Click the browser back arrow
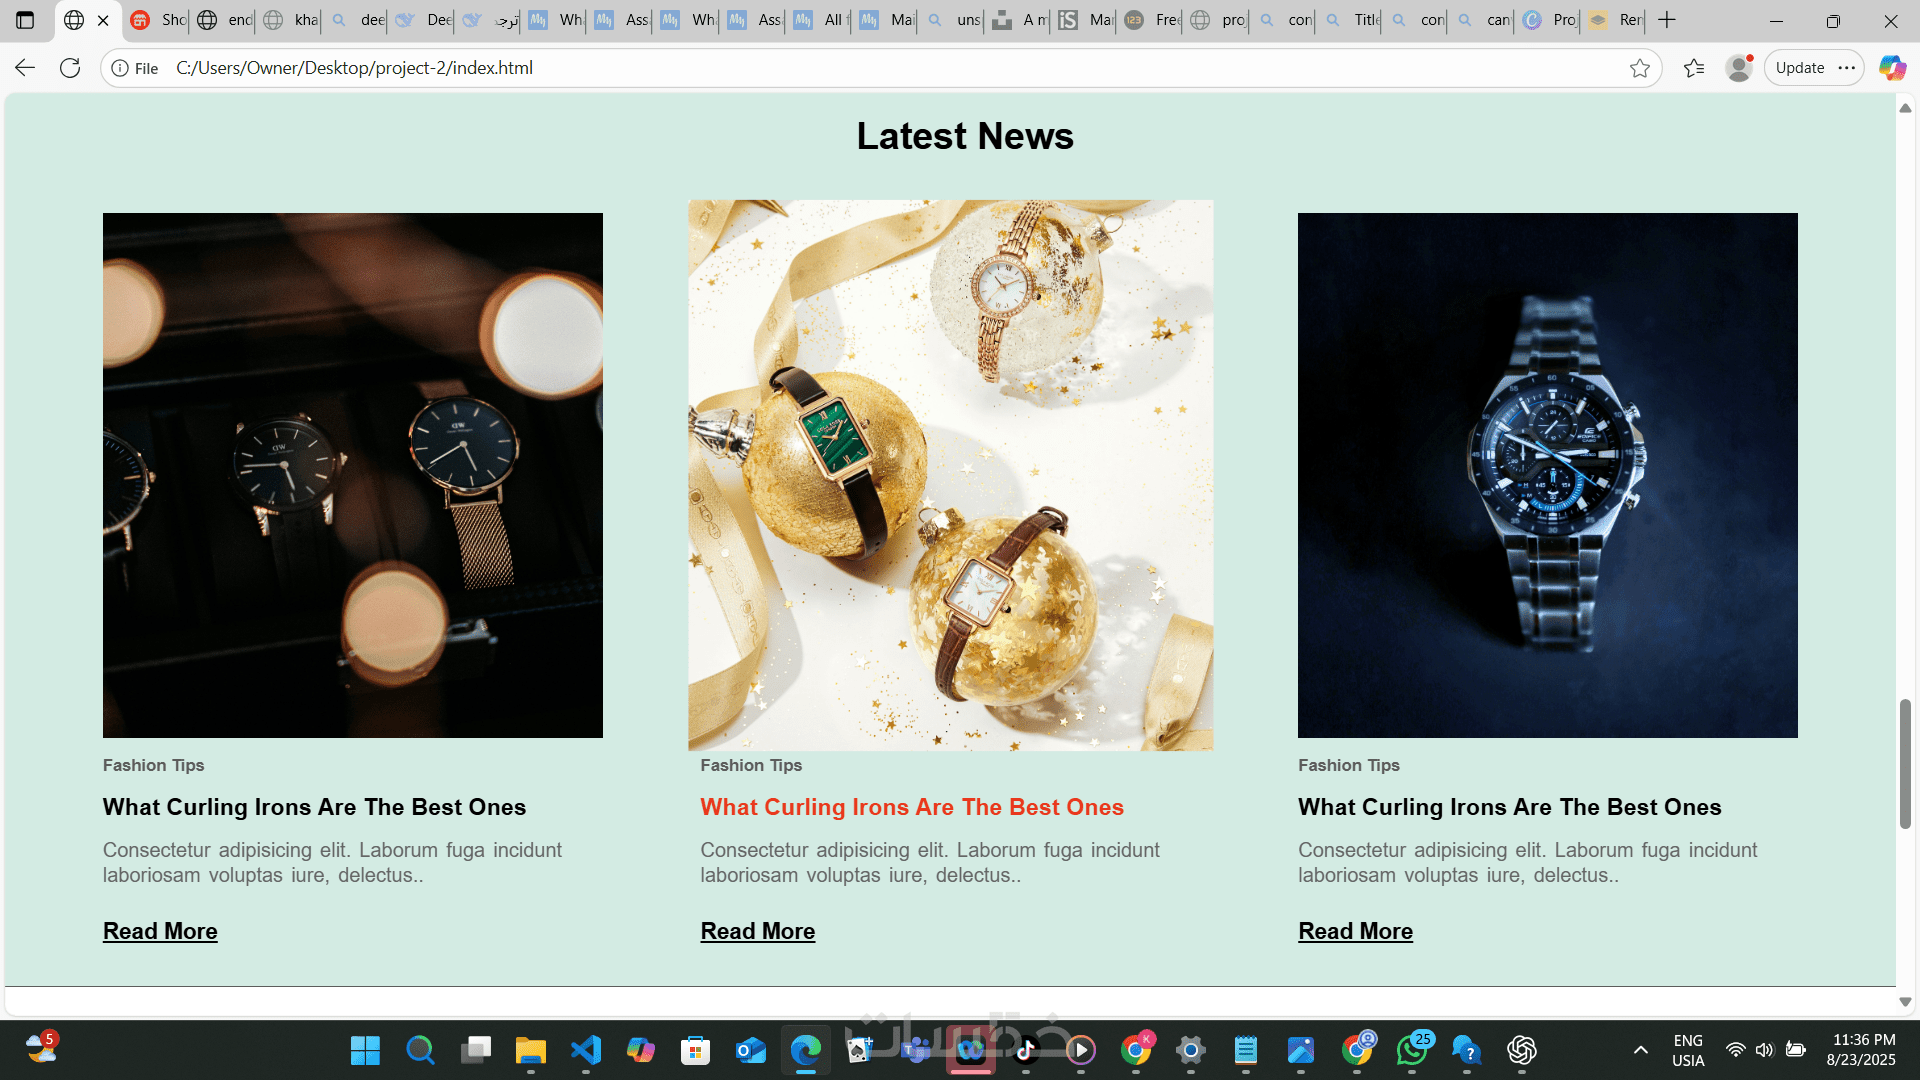Screen dimensions: 1920x1080 point(25,68)
